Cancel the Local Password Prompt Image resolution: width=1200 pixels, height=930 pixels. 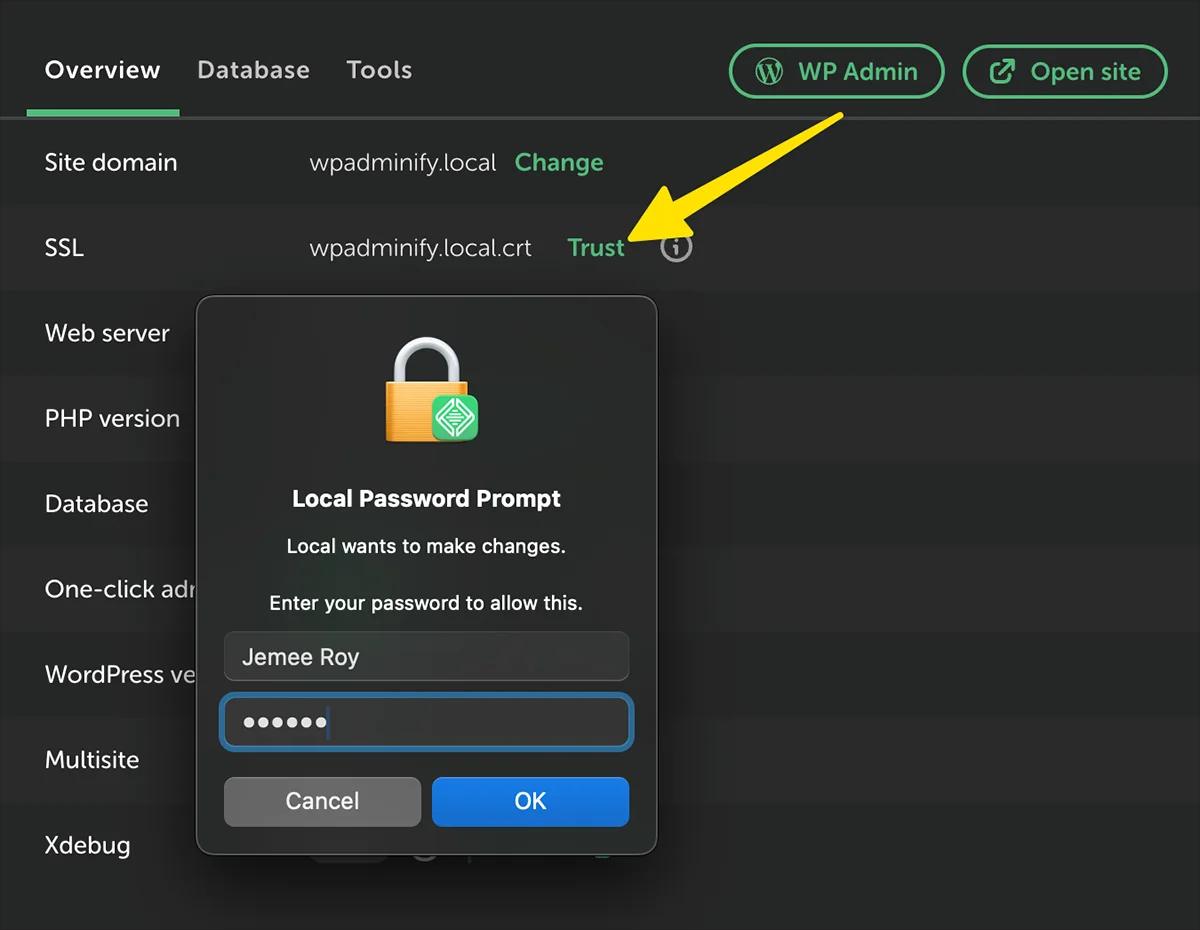click(322, 801)
